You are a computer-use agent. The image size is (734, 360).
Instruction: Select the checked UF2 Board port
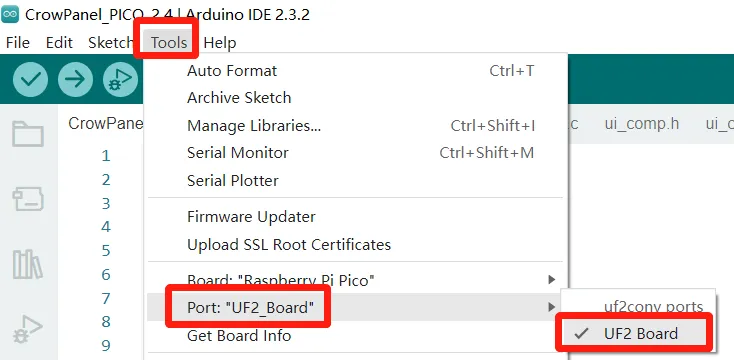[x=634, y=333]
